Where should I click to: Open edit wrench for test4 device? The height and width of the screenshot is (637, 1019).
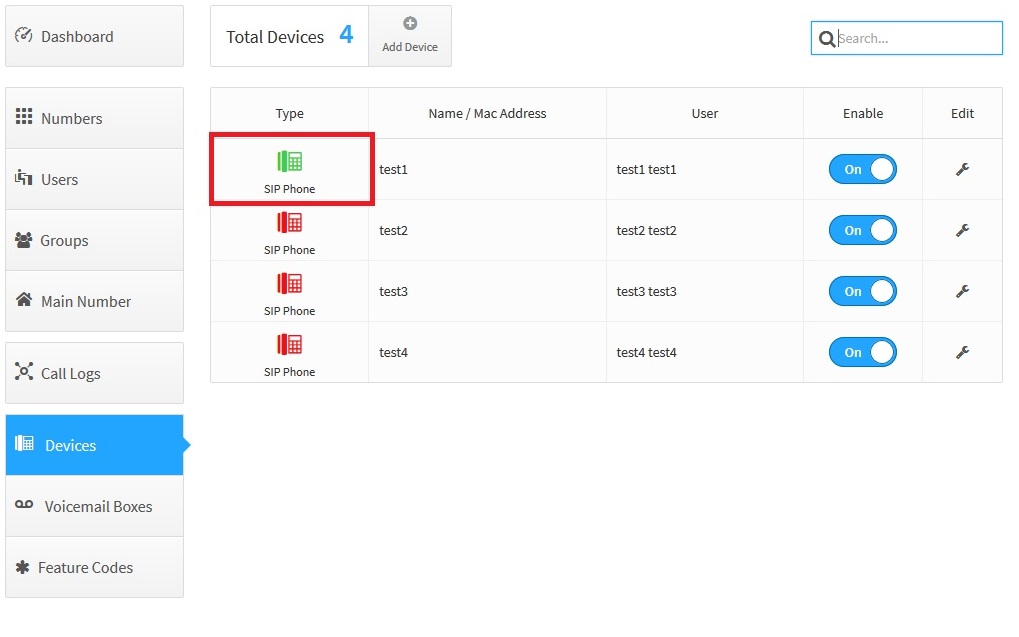[962, 352]
